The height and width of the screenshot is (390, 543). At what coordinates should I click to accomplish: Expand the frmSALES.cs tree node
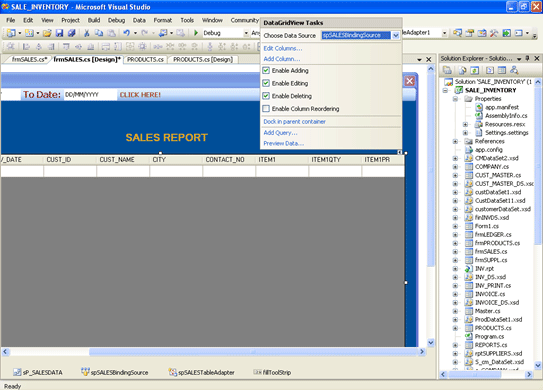tap(455, 251)
